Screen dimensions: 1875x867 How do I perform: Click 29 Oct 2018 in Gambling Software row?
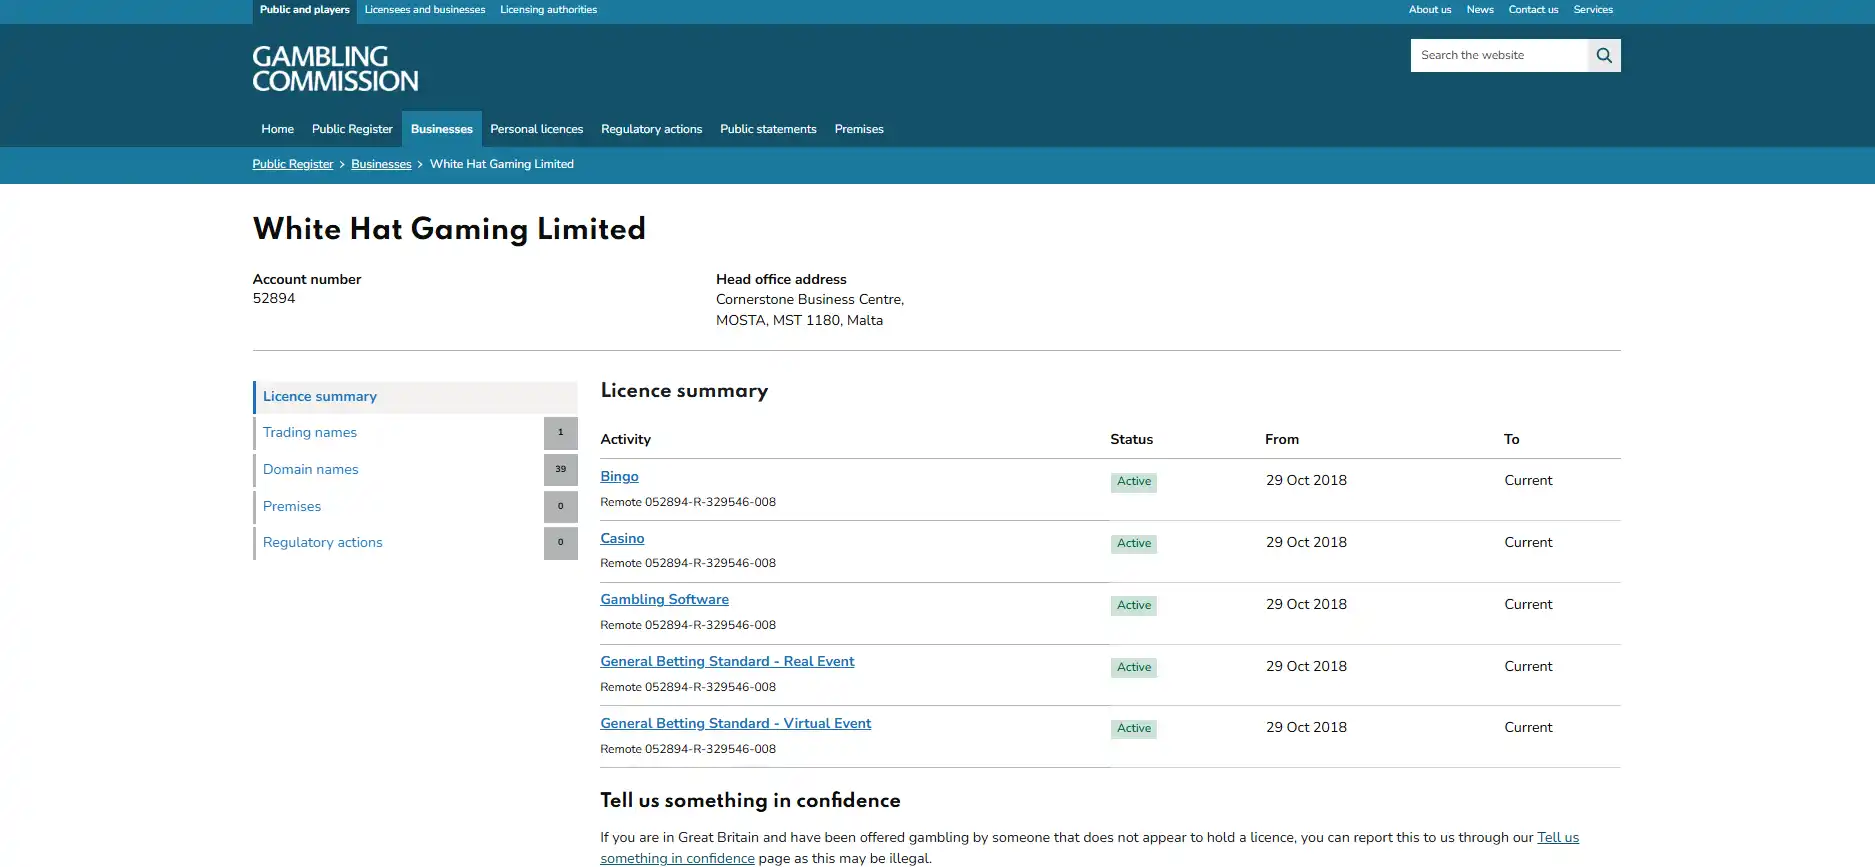[1306, 605]
